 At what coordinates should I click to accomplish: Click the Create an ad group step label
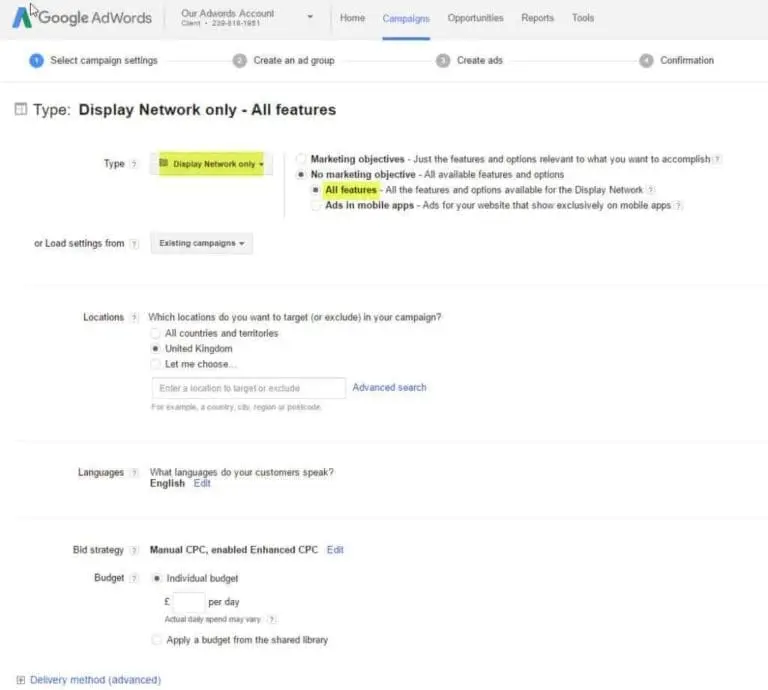[x=294, y=60]
